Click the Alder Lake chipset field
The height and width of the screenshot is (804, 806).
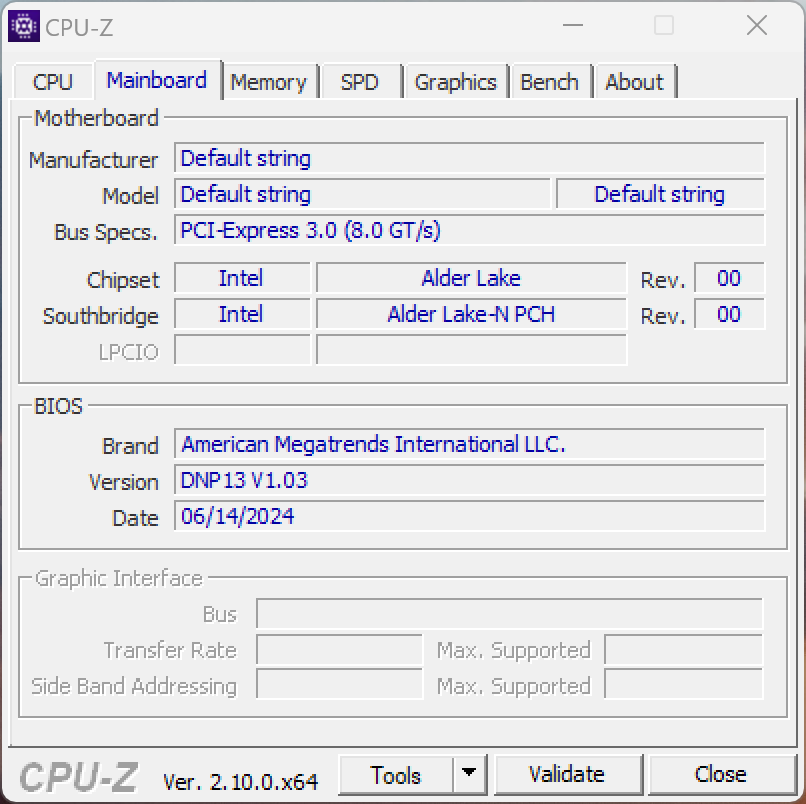point(471,278)
